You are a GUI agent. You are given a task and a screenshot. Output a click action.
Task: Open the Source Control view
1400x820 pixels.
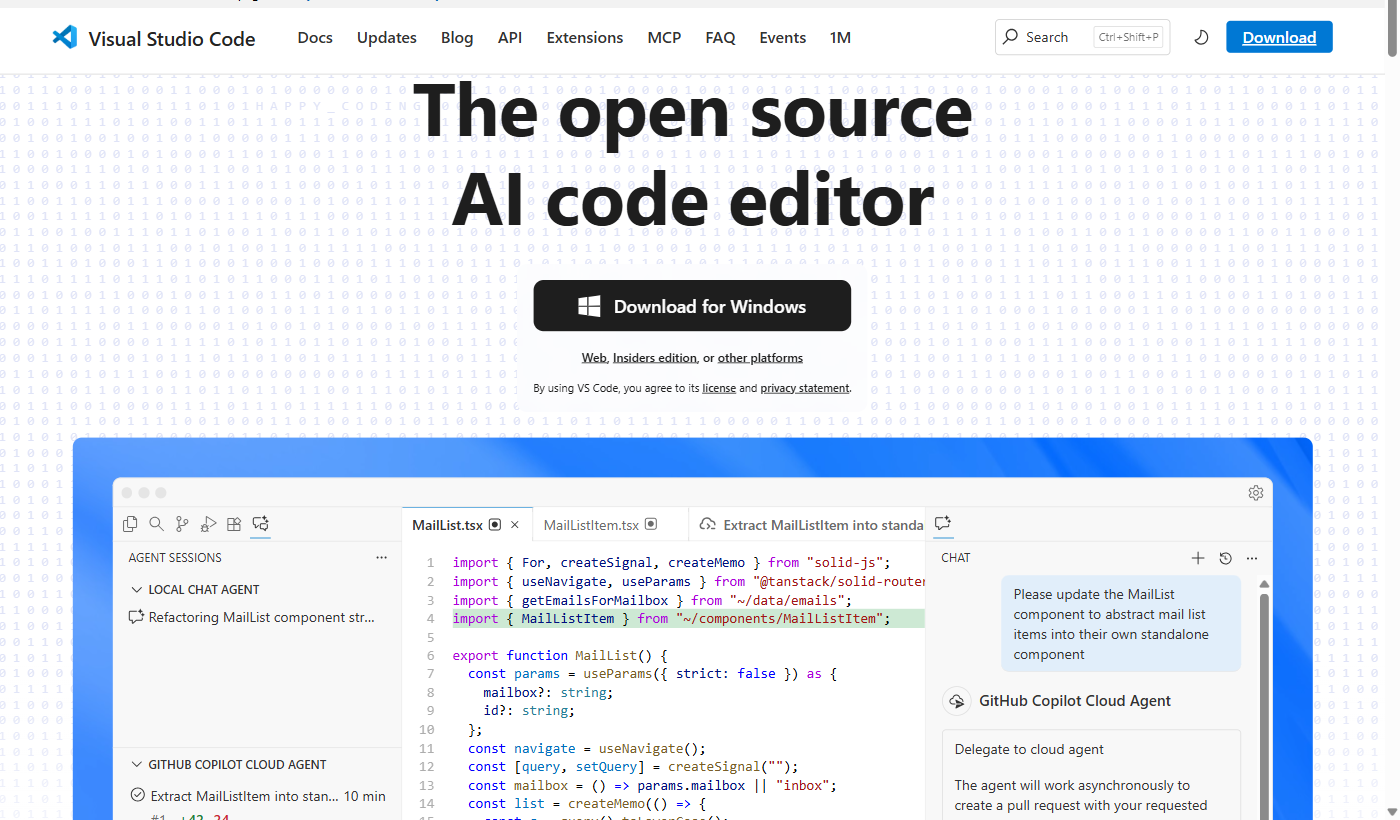pos(182,523)
